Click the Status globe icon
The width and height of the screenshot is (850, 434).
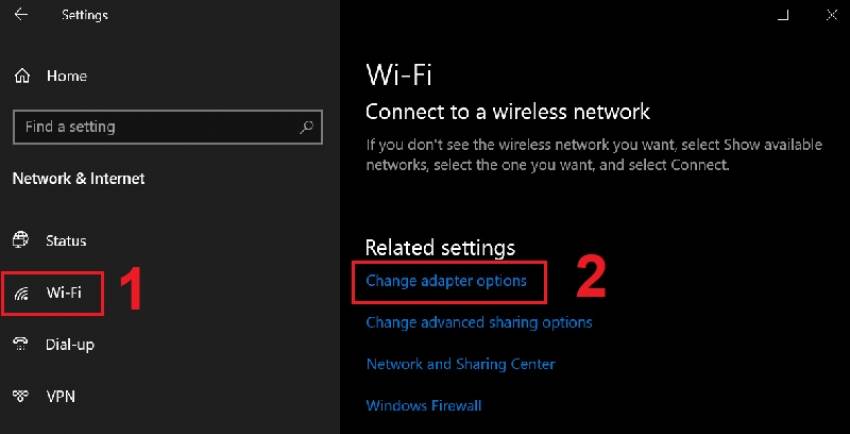pyautogui.click(x=21, y=241)
